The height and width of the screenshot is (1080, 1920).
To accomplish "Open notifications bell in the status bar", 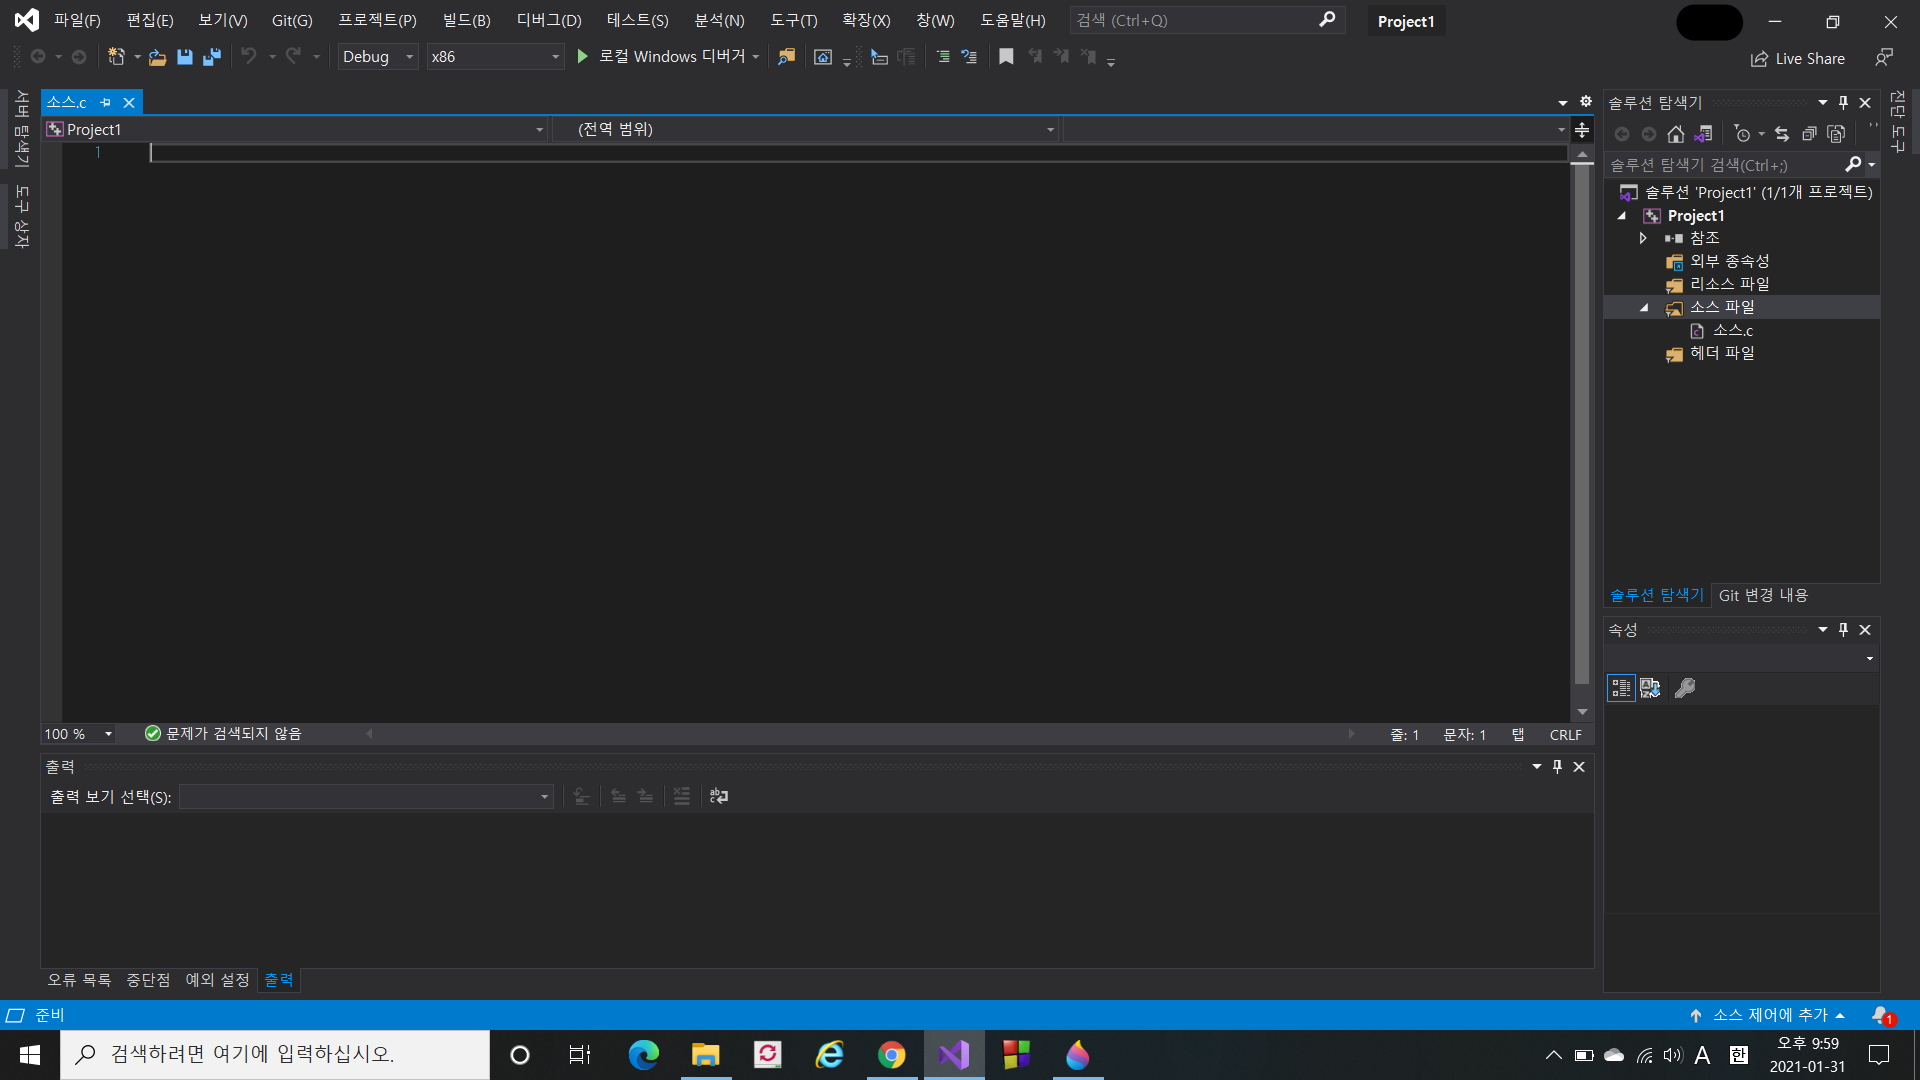I will (x=1882, y=1015).
